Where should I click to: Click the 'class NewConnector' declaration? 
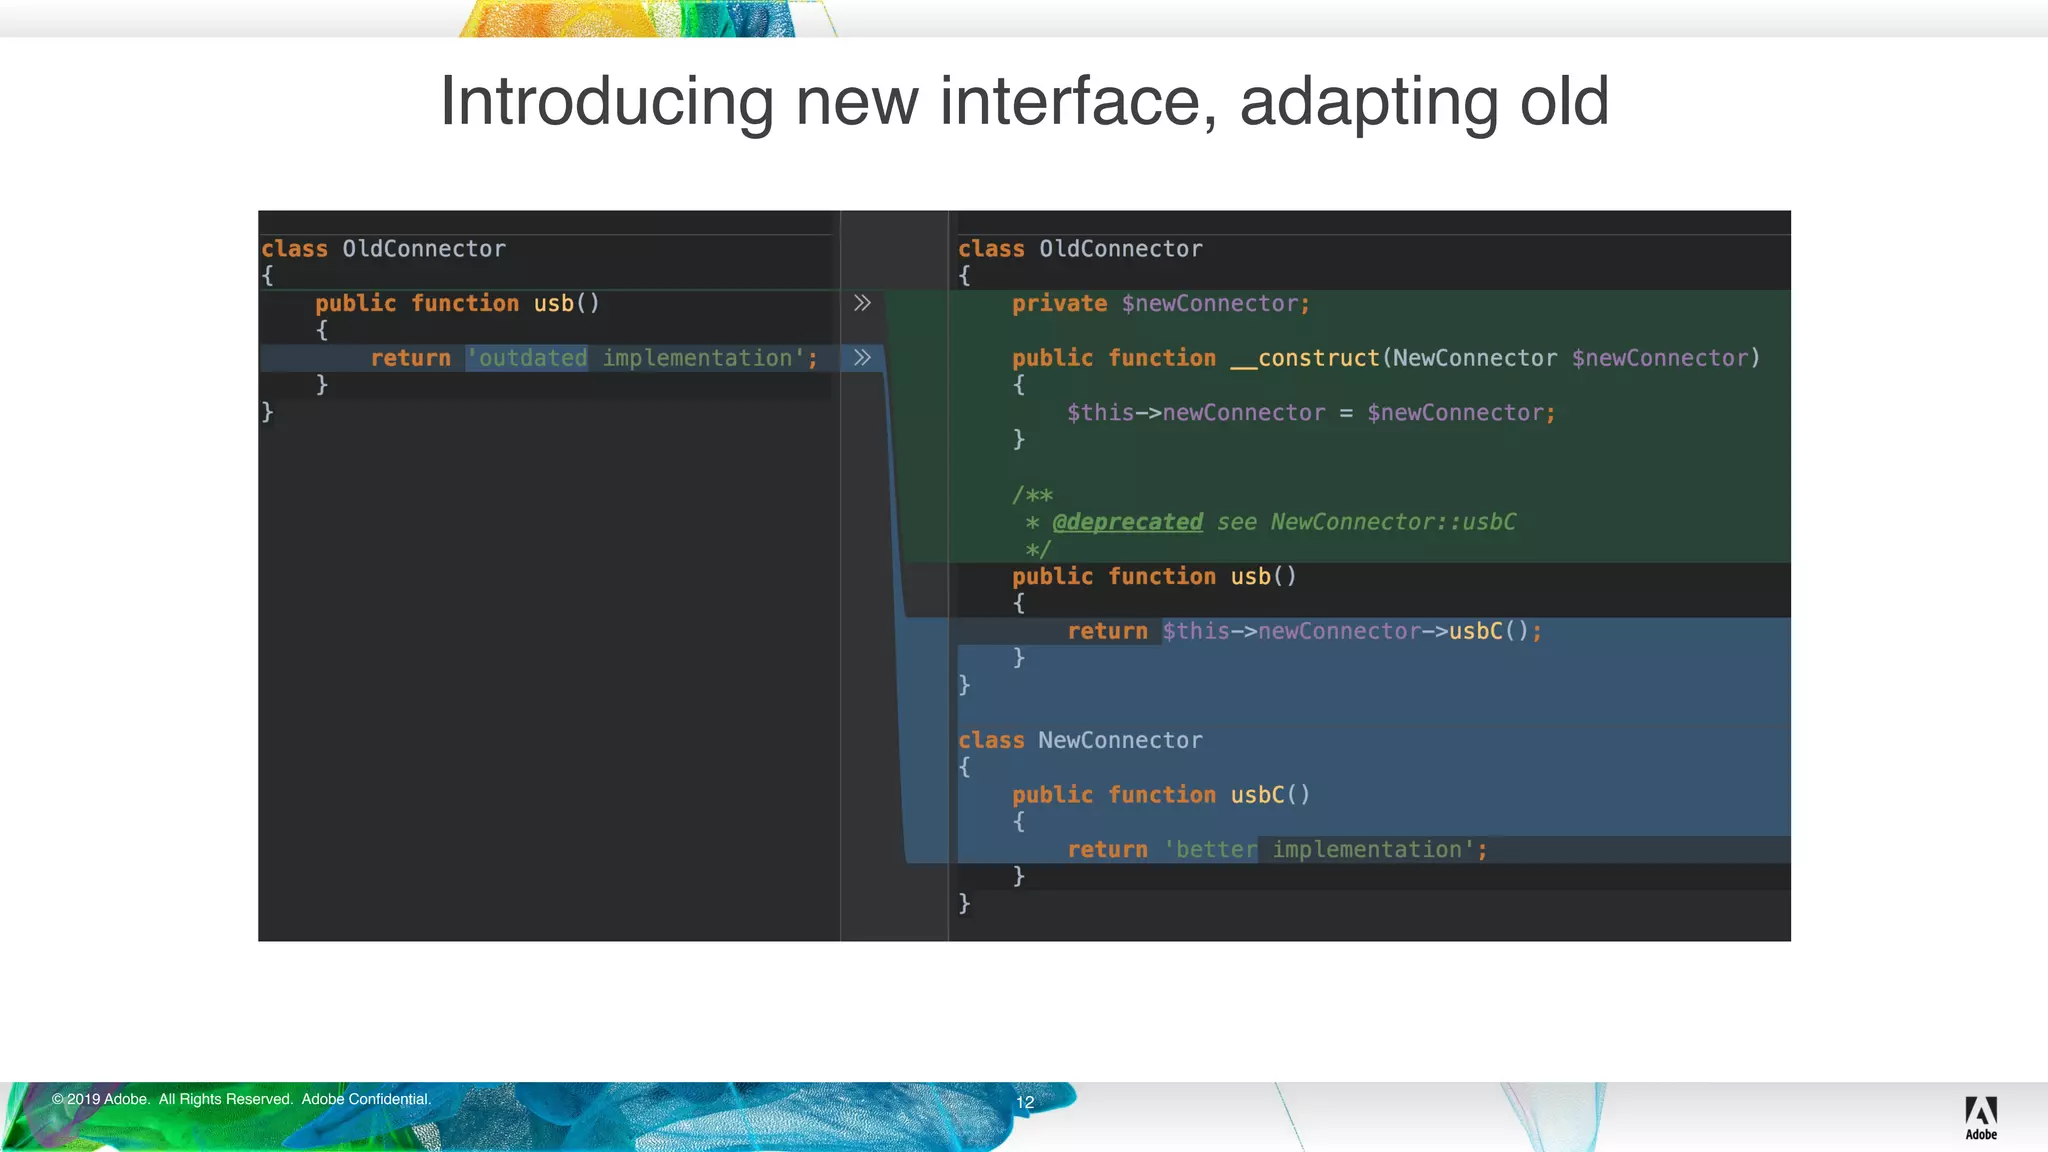coord(1080,741)
